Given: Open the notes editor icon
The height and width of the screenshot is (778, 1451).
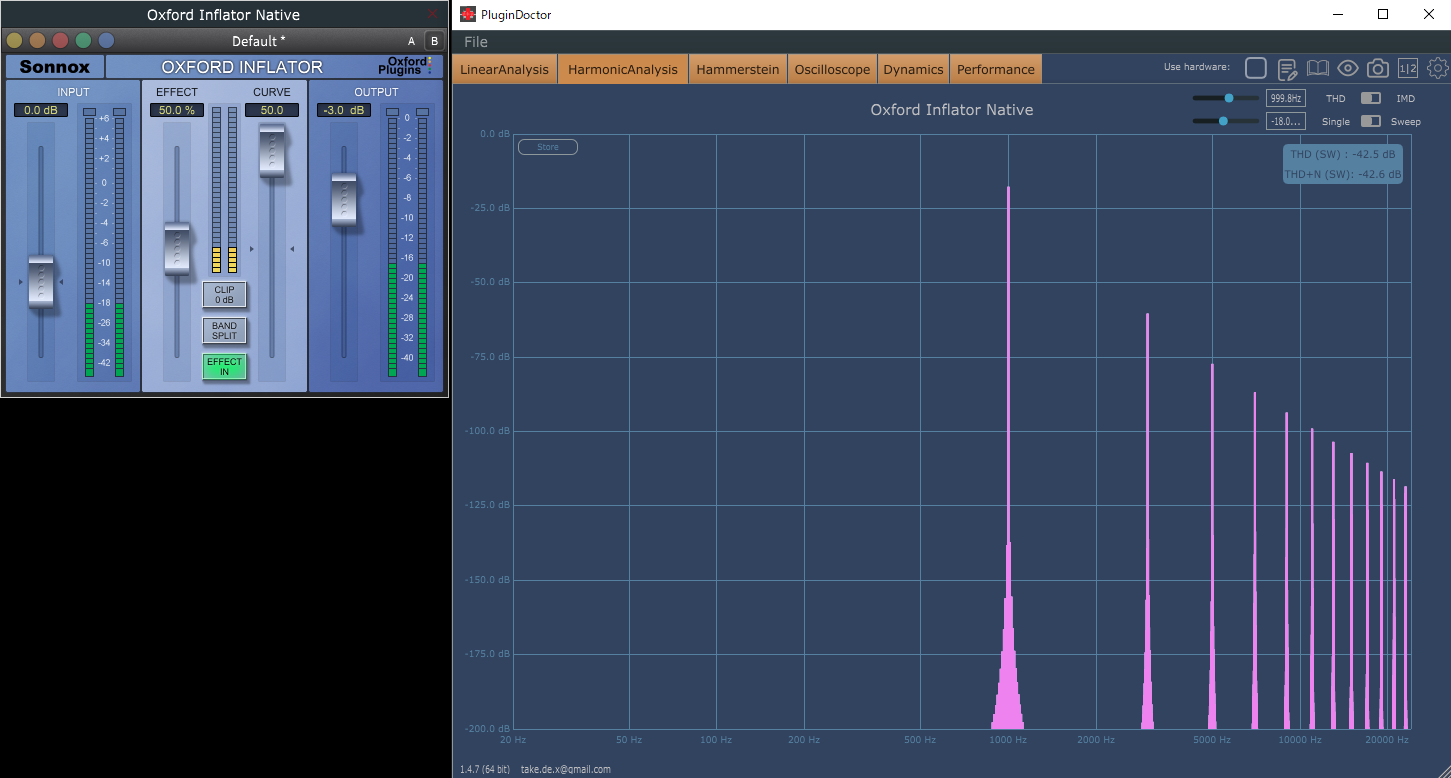Looking at the screenshot, I should tap(1287, 68).
